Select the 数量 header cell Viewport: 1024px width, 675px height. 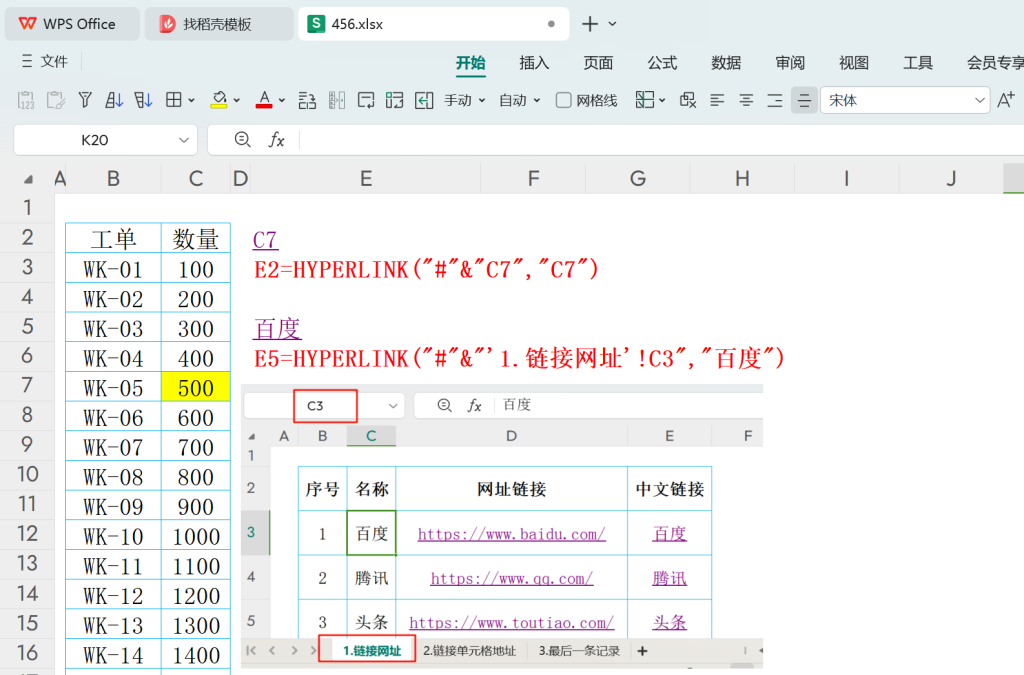[x=196, y=238]
